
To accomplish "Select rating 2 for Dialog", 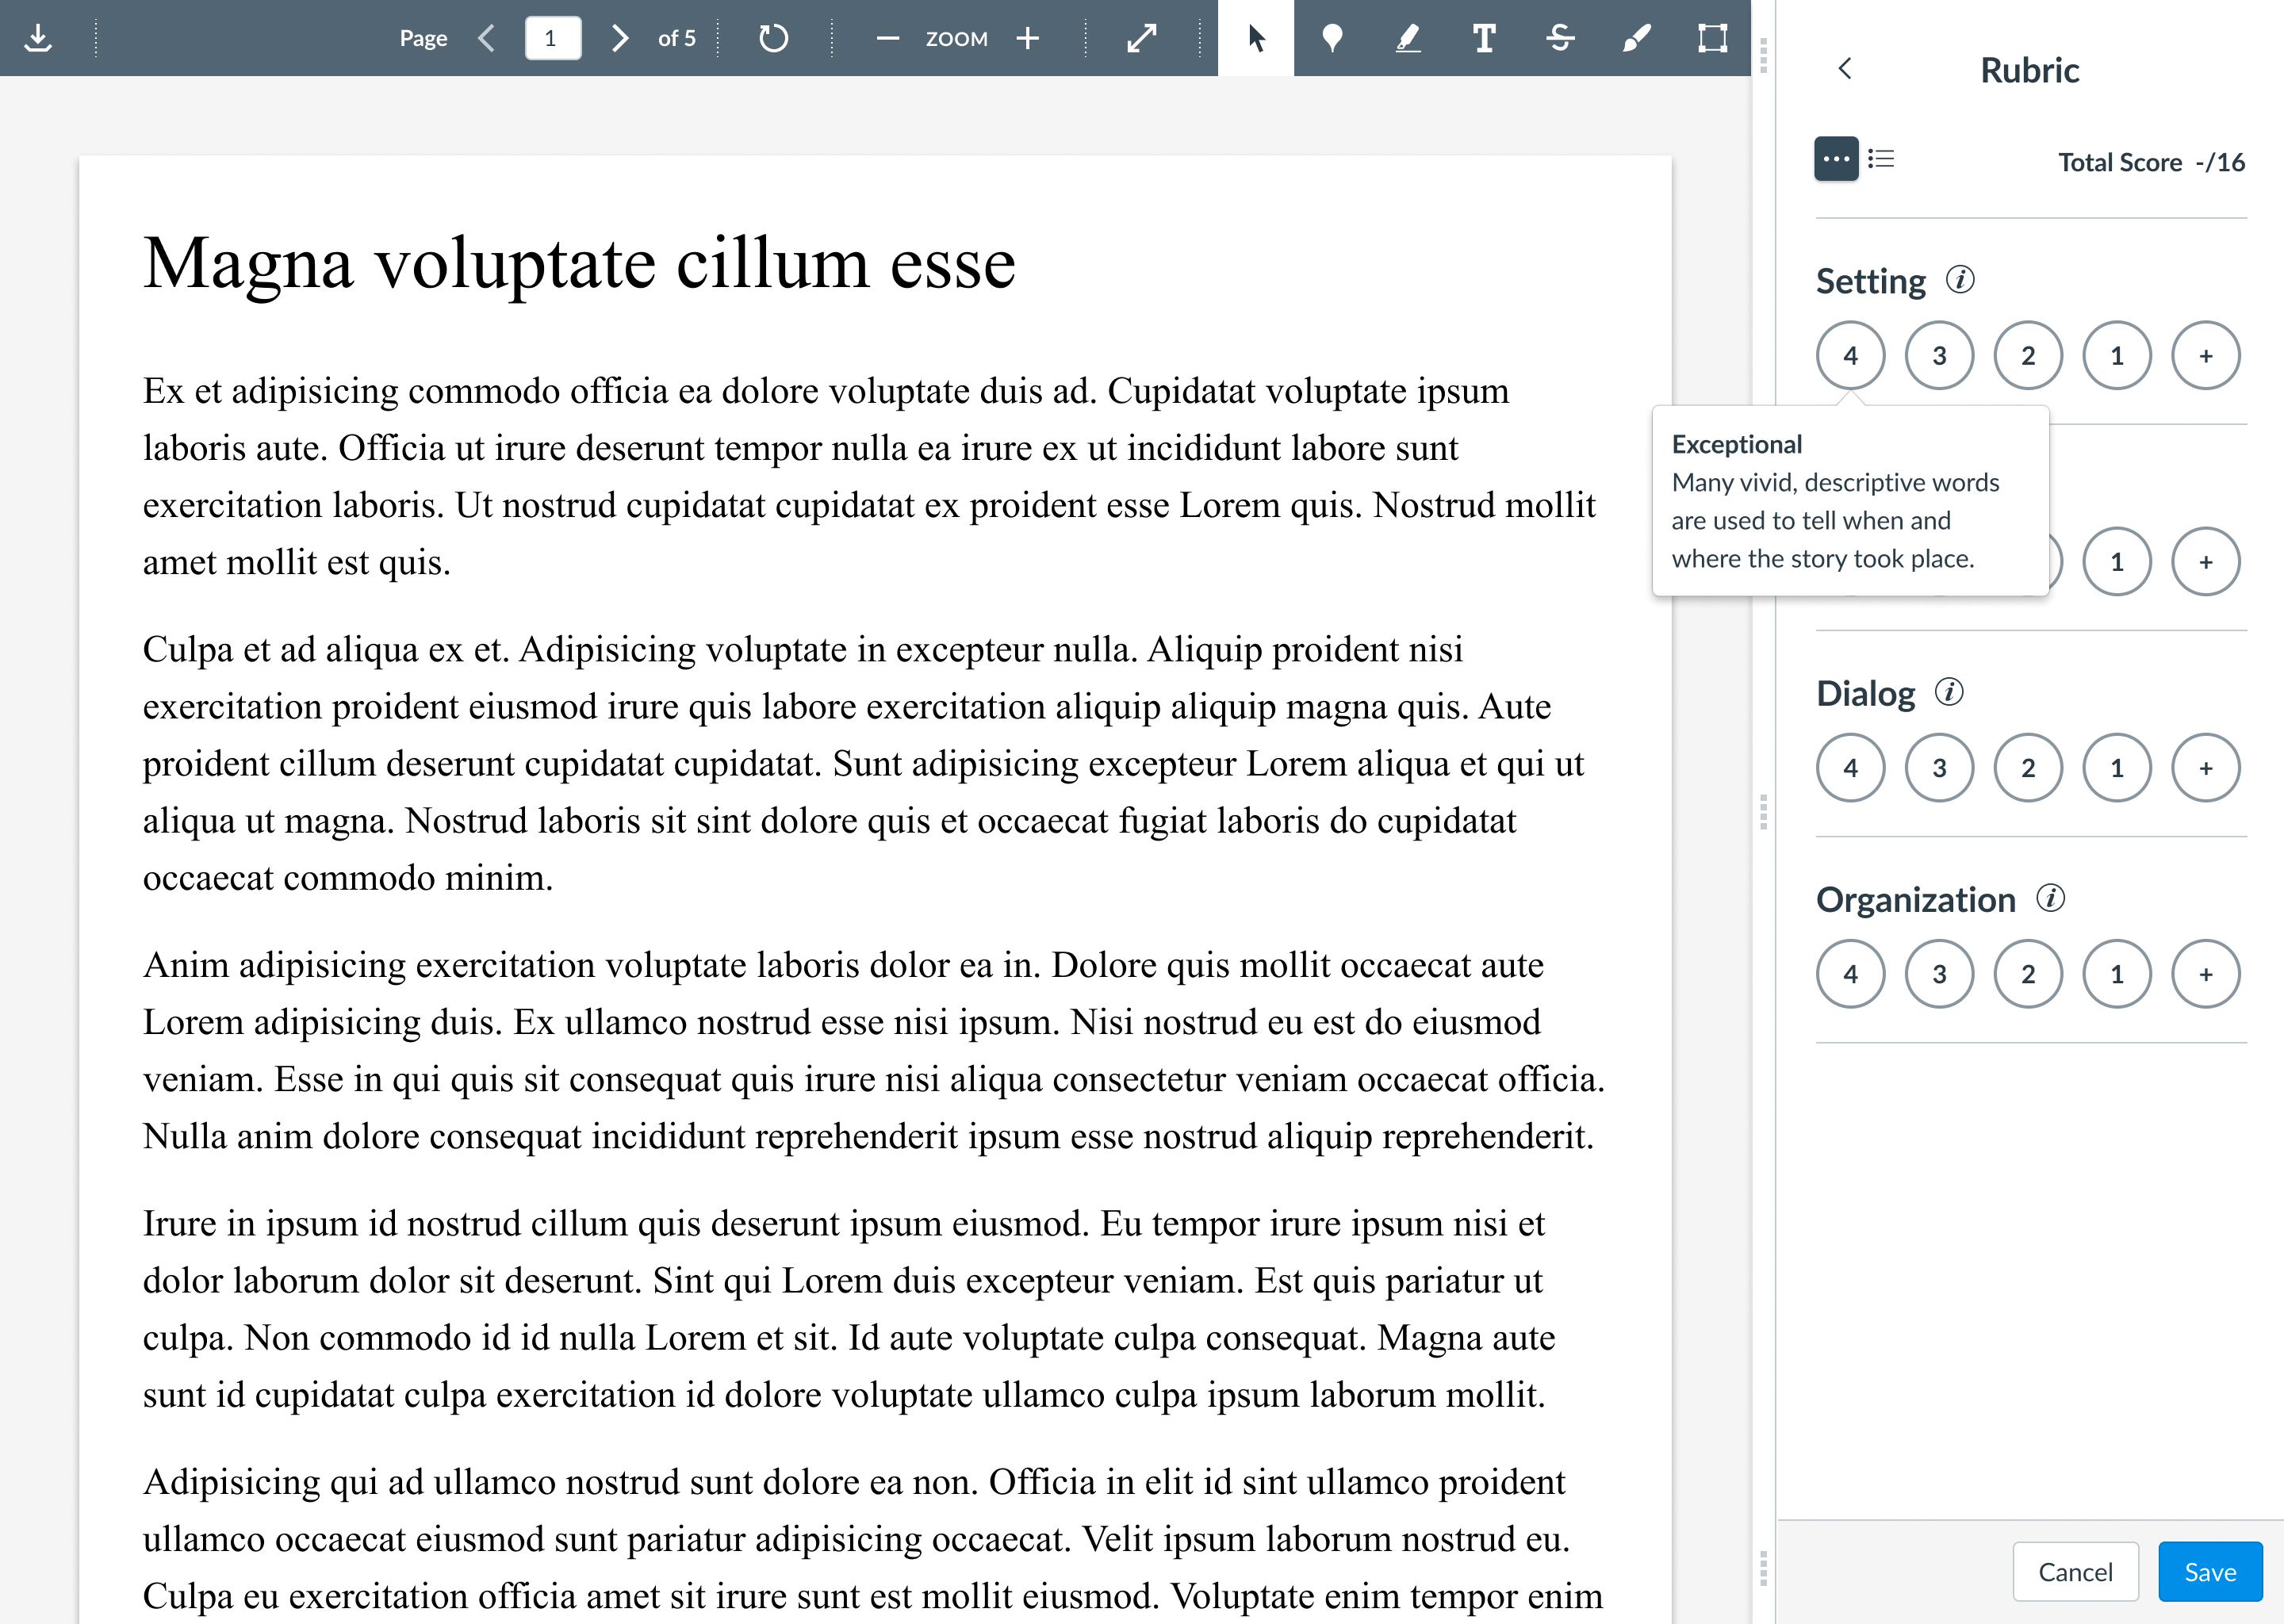I will coord(2028,768).
